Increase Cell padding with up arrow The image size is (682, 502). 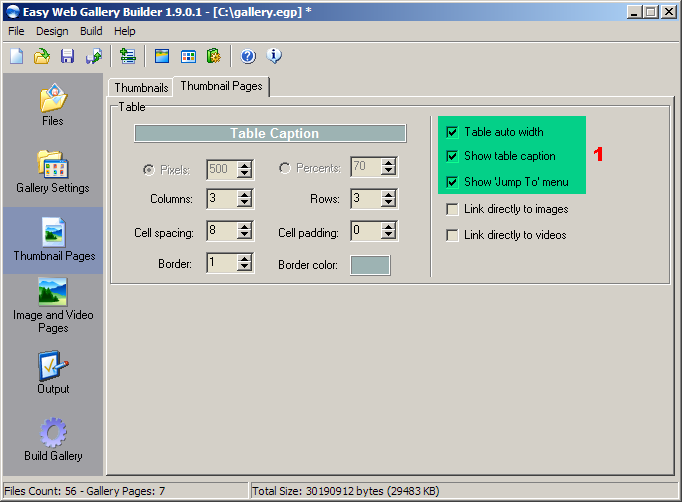388,226
